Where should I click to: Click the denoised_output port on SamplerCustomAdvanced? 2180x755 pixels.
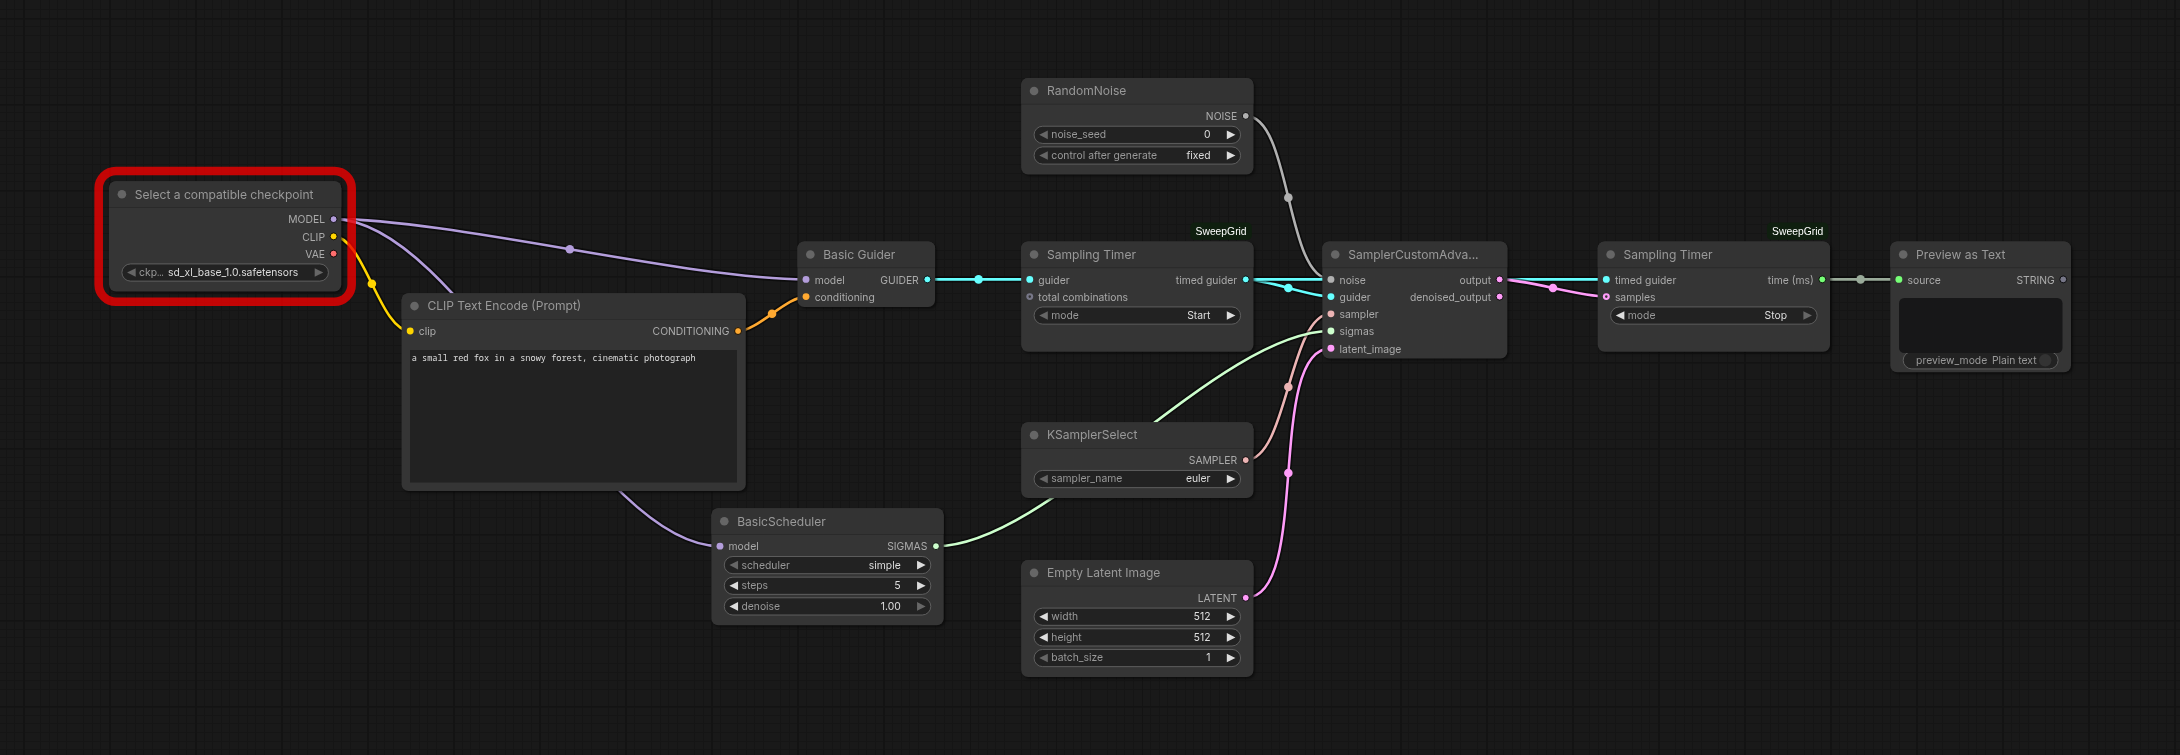click(x=1499, y=297)
